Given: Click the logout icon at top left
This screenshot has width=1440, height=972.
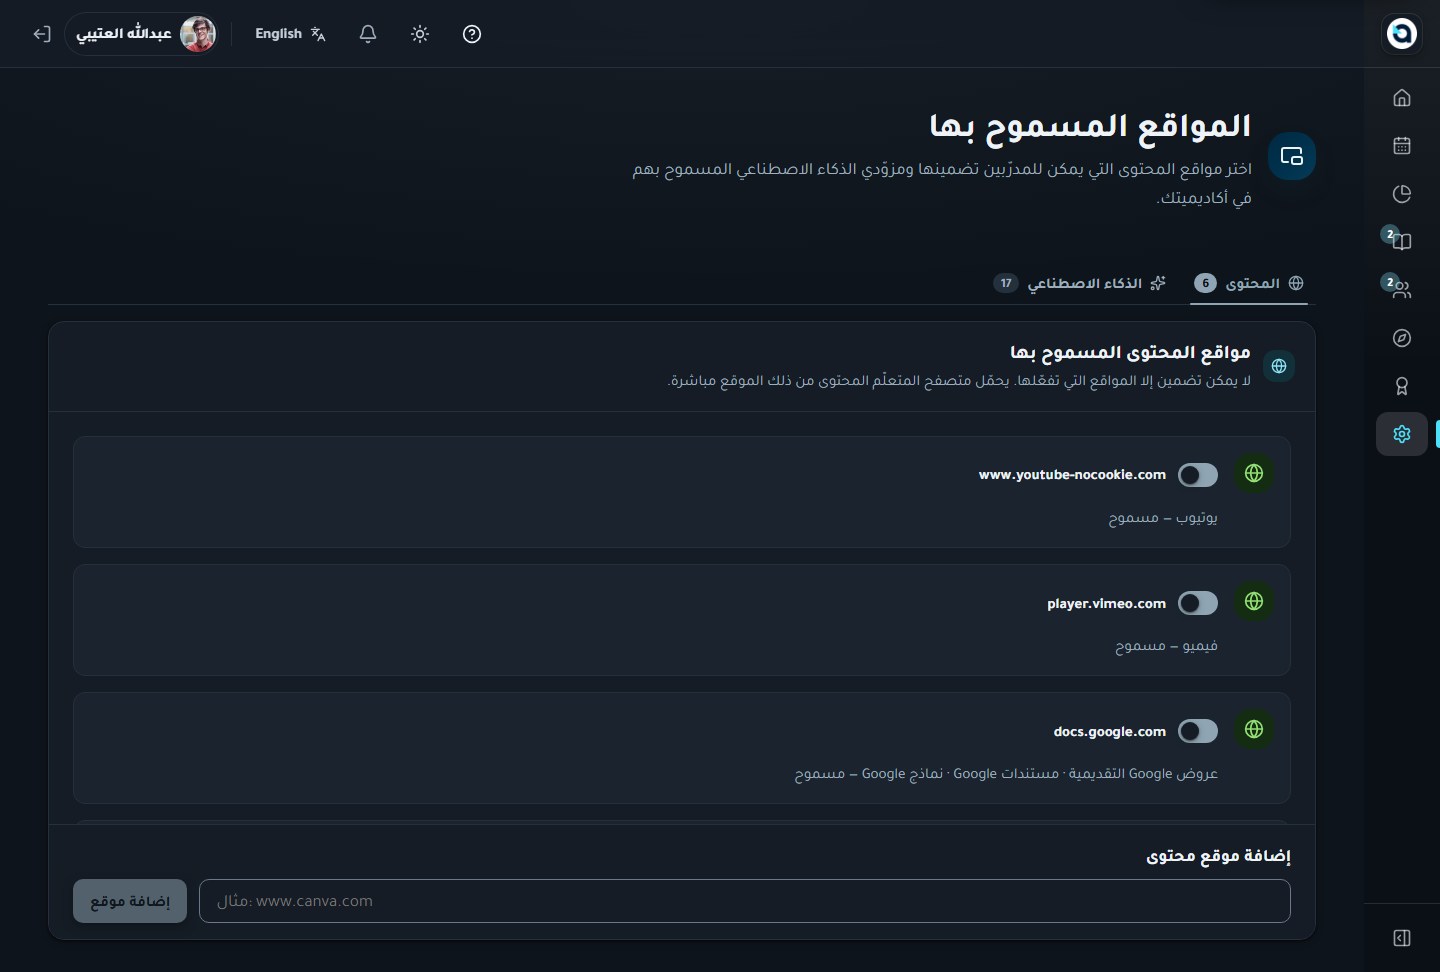Looking at the screenshot, I should 41,34.
